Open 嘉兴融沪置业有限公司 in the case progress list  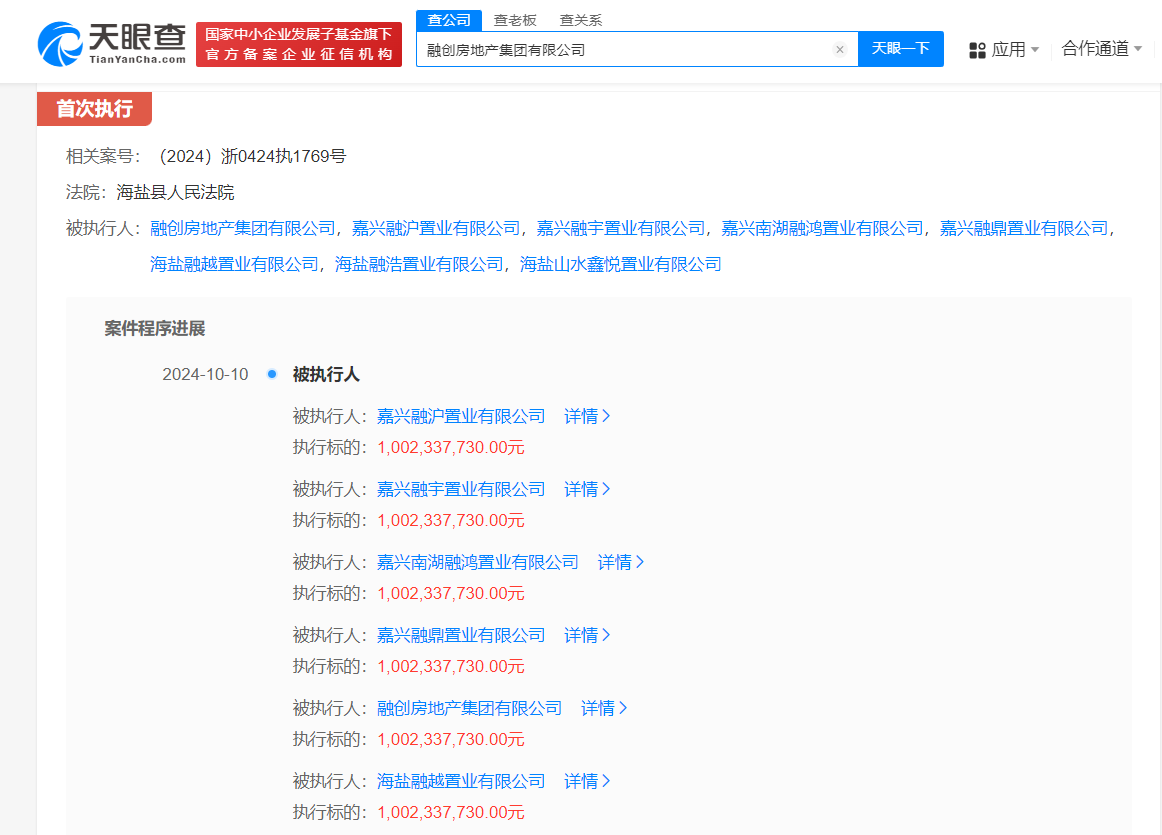click(x=461, y=416)
